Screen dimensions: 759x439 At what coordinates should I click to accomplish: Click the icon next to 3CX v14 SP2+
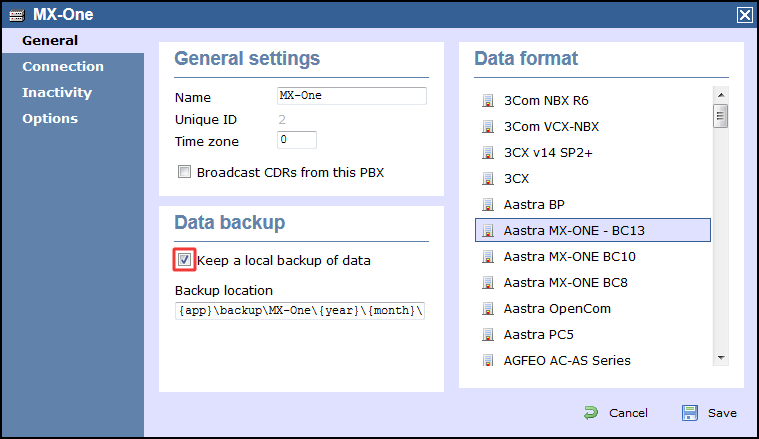pos(488,153)
